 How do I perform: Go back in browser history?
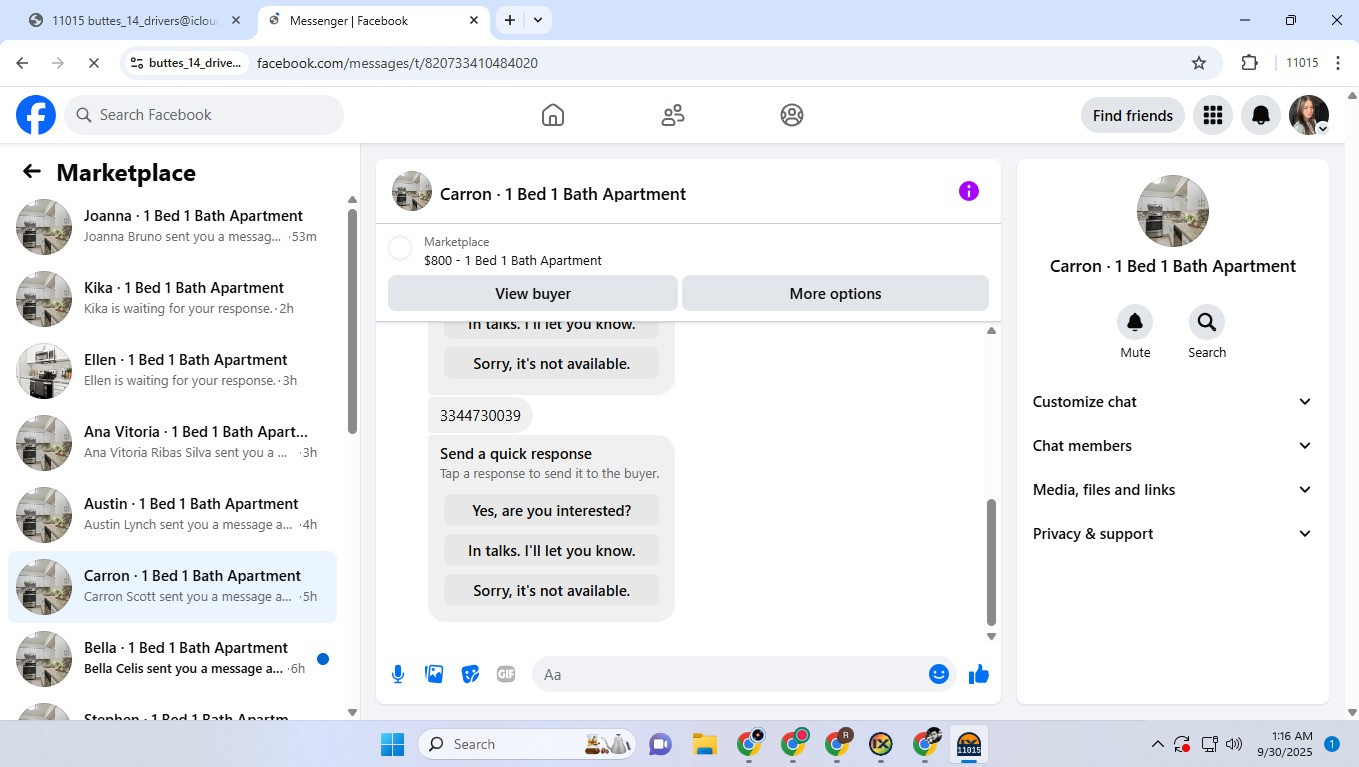[x=22, y=63]
